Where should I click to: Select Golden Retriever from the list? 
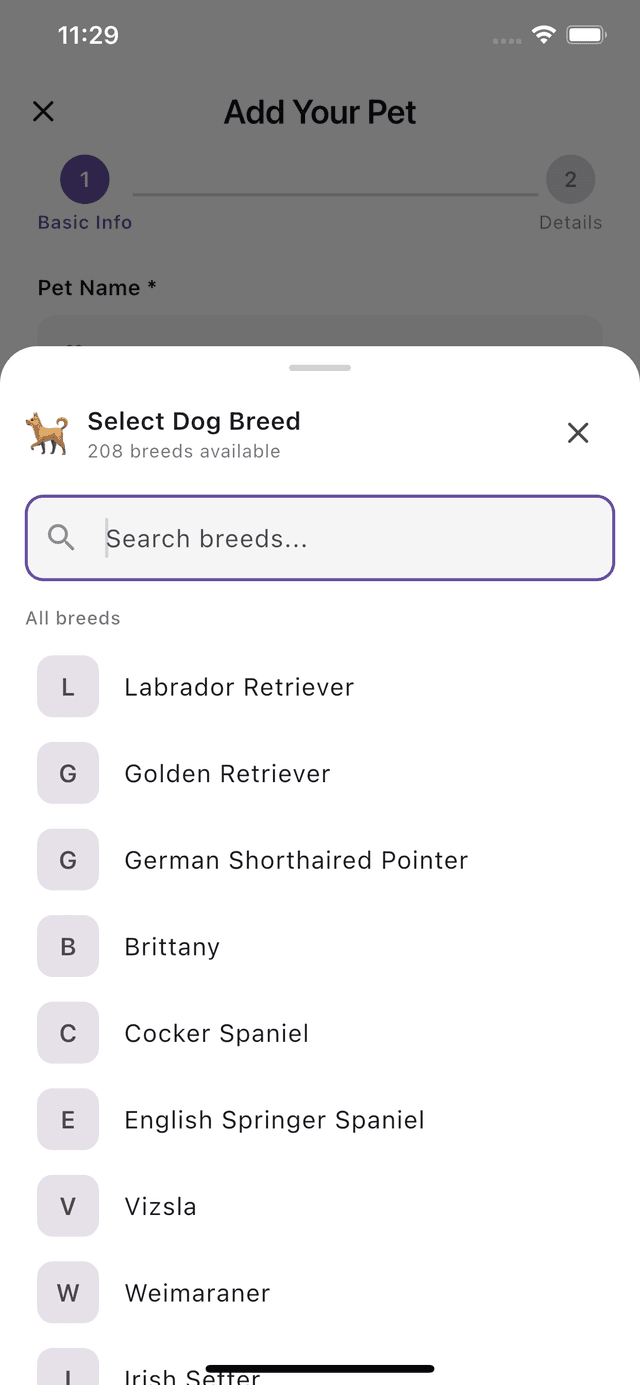click(227, 773)
